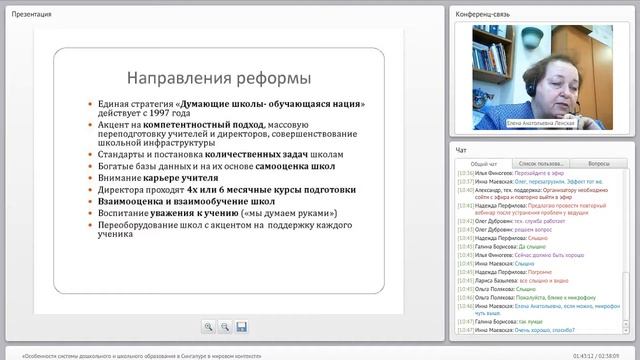Select Ольга Полякова message 'Слышно'

[x=497, y=289]
